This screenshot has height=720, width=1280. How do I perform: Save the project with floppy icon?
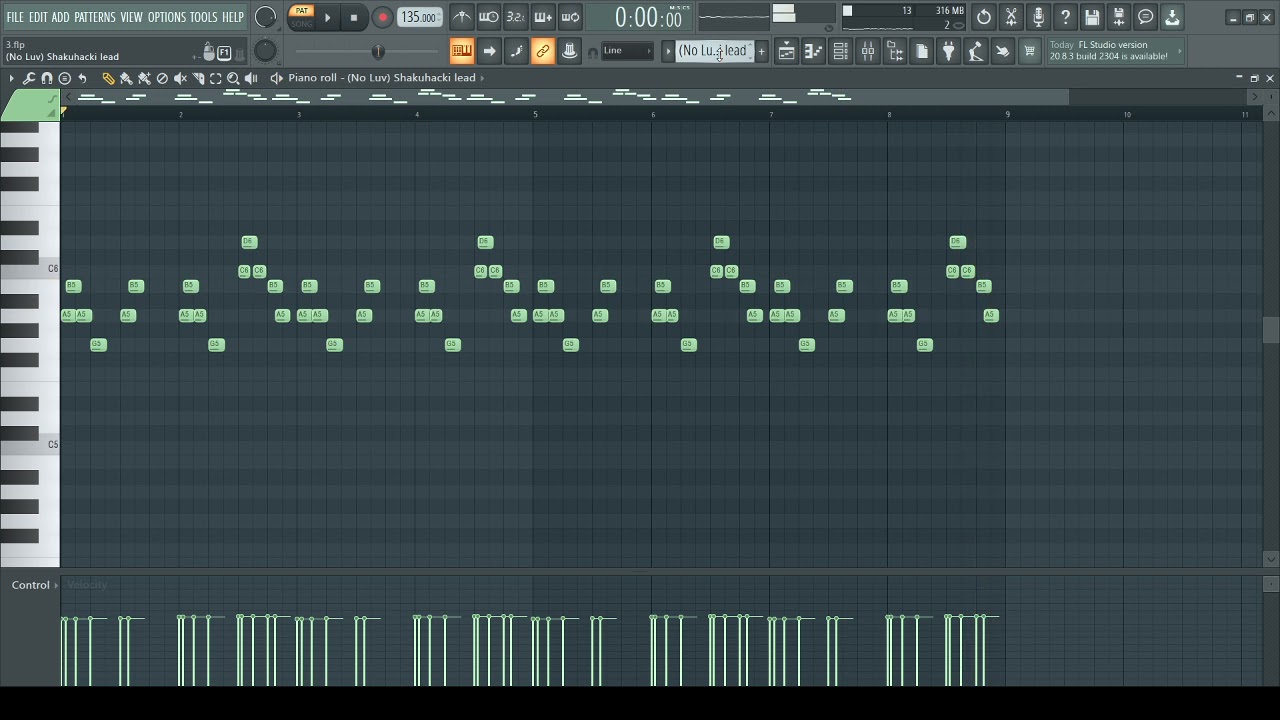click(1092, 17)
